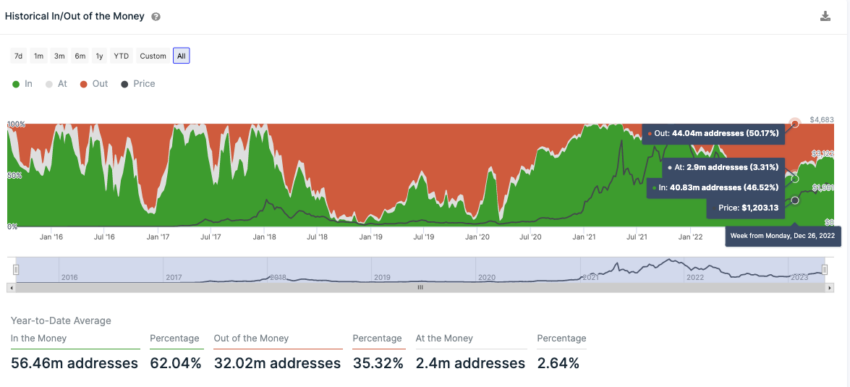Image resolution: width=850 pixels, height=387 pixels.
Task: Select the YTD time range
Action: [121, 56]
